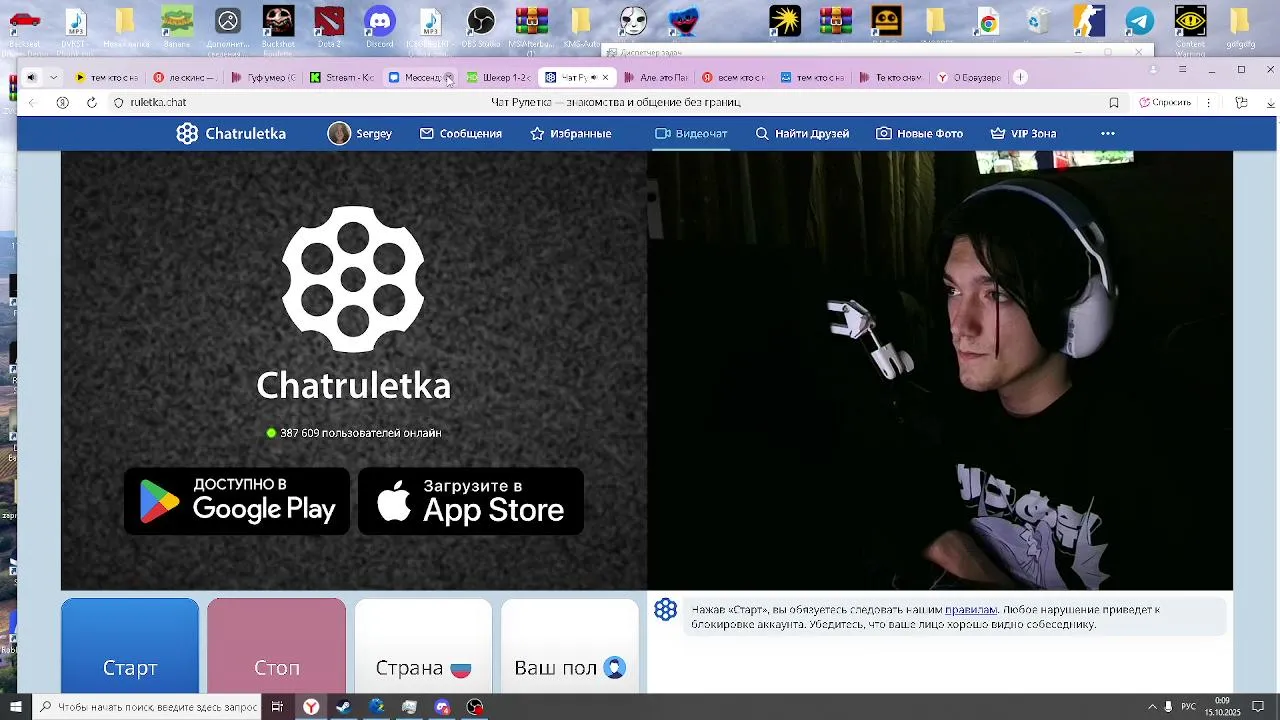
Task: Open the Recycle Bin desktop icon
Action: click(1038, 22)
